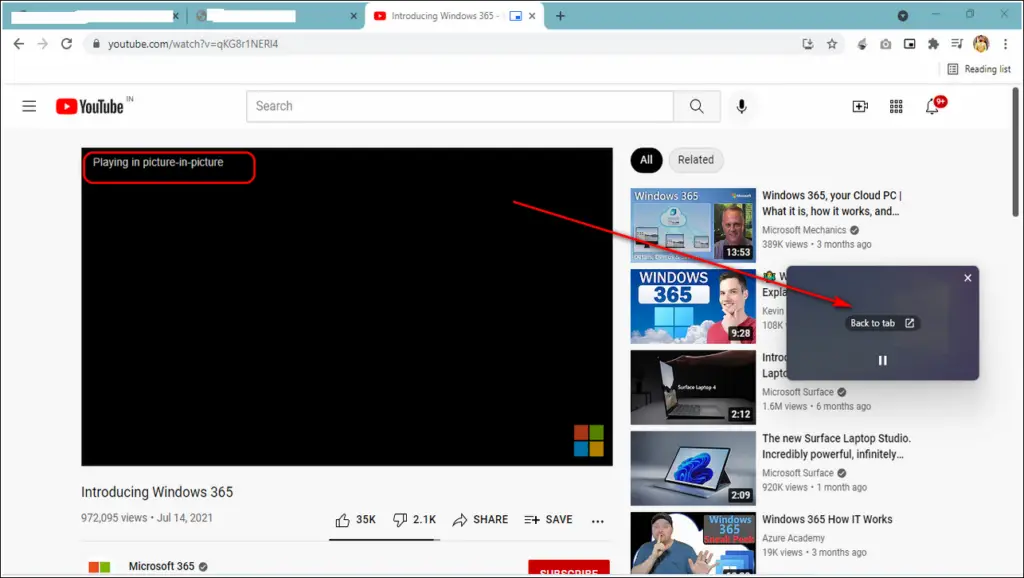
Task: Open the Chrome profile avatar
Action: coord(981,44)
